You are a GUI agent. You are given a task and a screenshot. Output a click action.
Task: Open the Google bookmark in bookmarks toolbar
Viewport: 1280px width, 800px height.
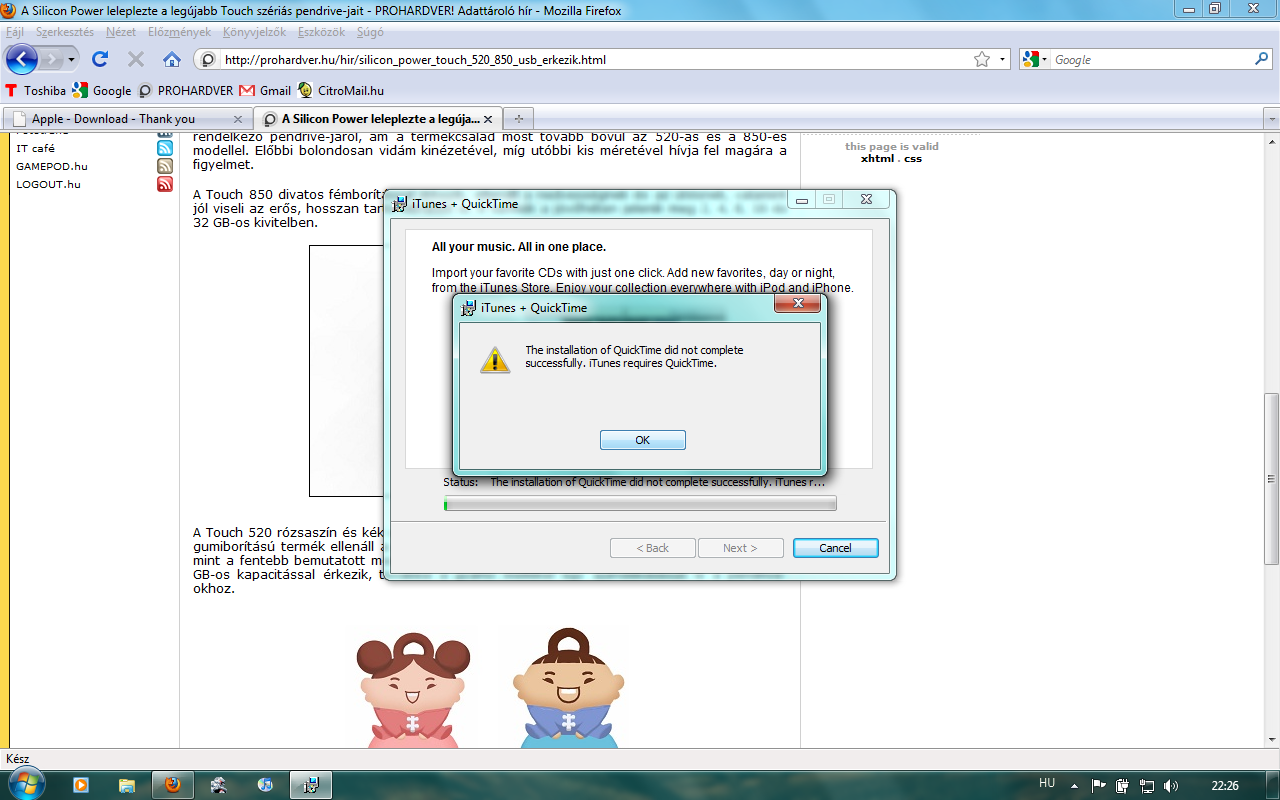click(102, 90)
